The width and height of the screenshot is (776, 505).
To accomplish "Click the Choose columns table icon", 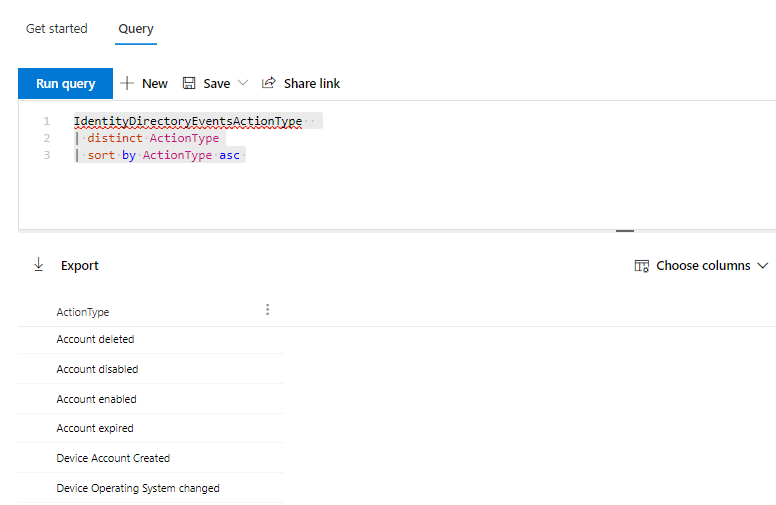I will (x=642, y=266).
